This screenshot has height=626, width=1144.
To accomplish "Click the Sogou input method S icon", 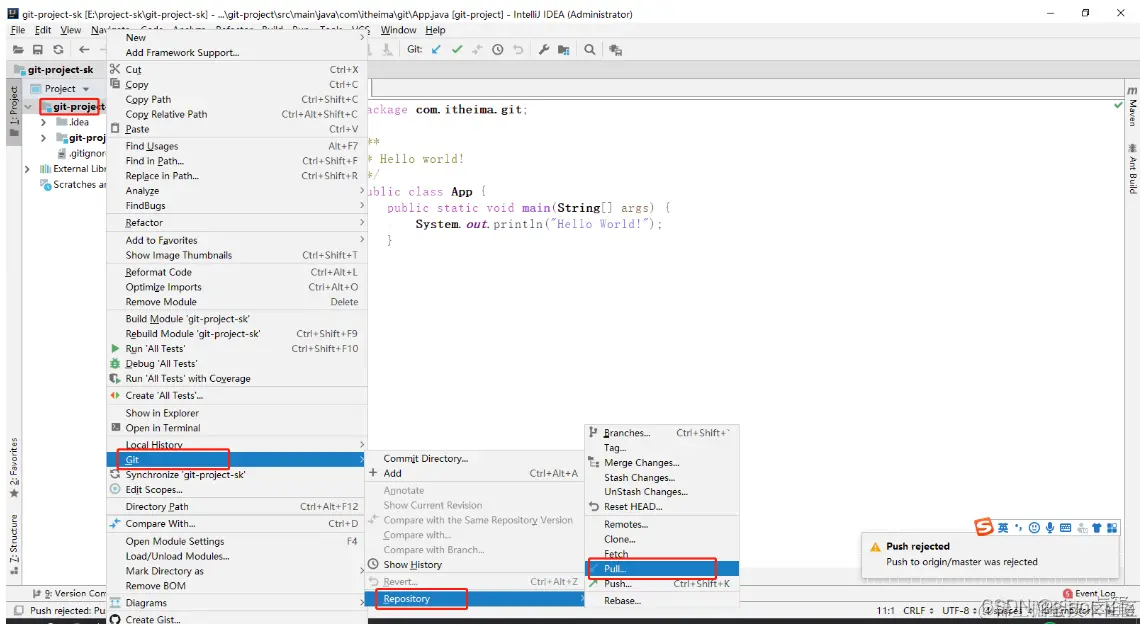I will pos(984,527).
